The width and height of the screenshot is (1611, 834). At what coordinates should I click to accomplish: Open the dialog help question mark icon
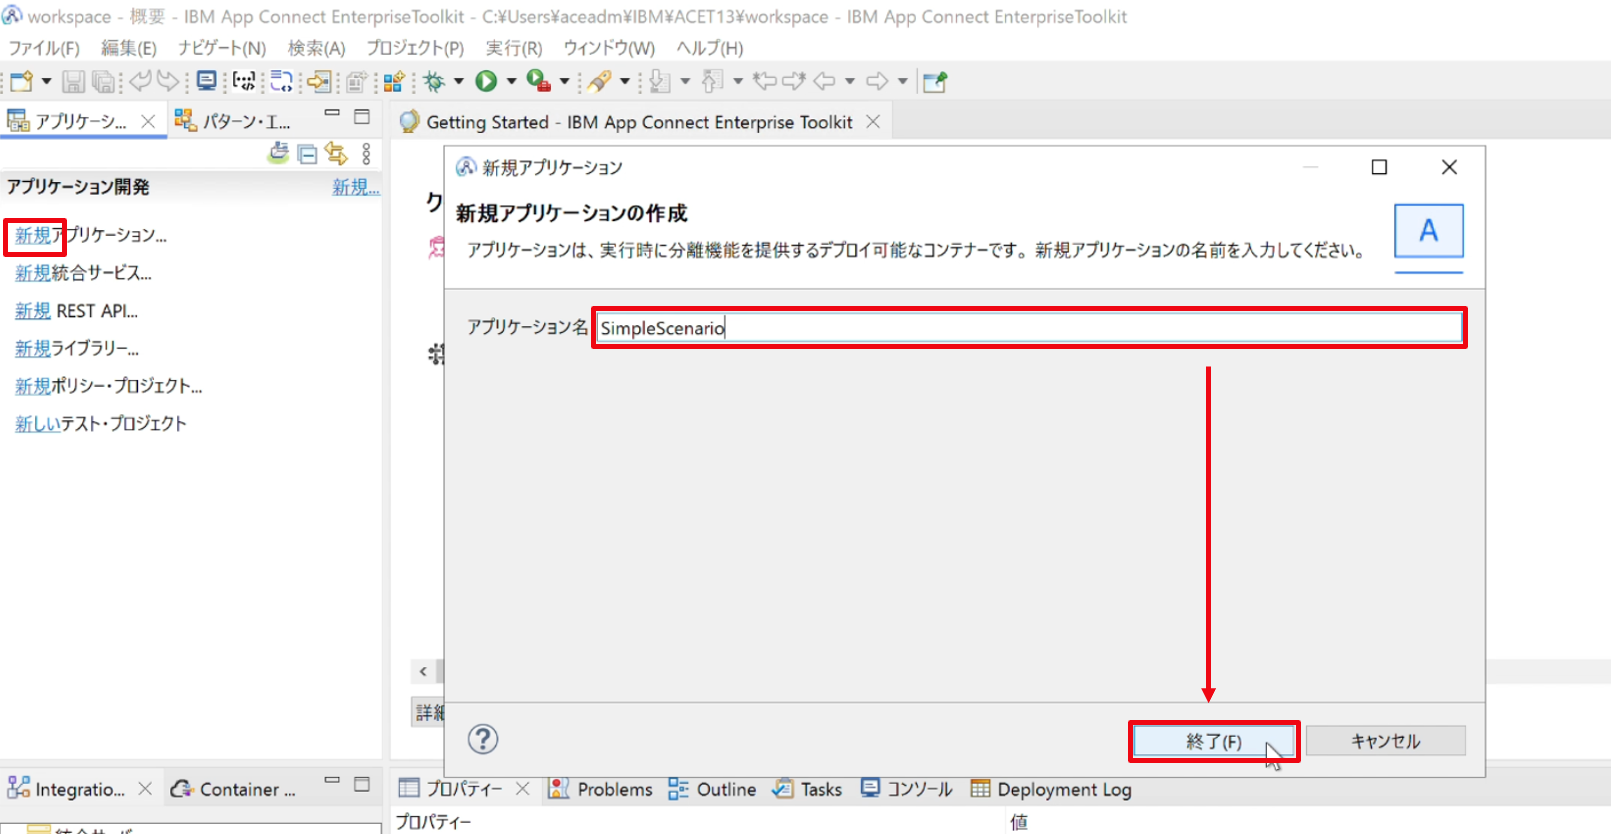(x=483, y=739)
